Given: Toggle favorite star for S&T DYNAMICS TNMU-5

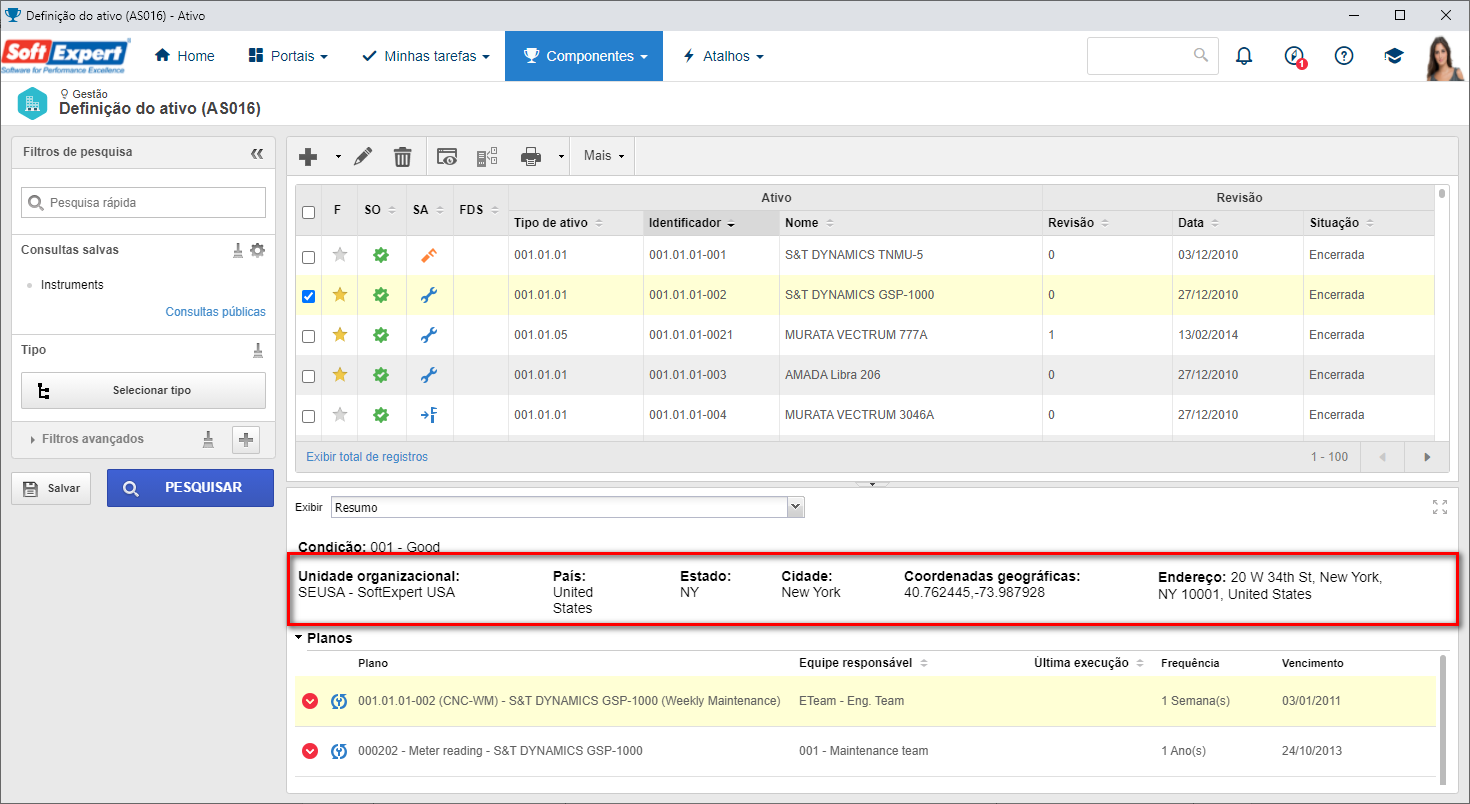Looking at the screenshot, I should click(340, 255).
